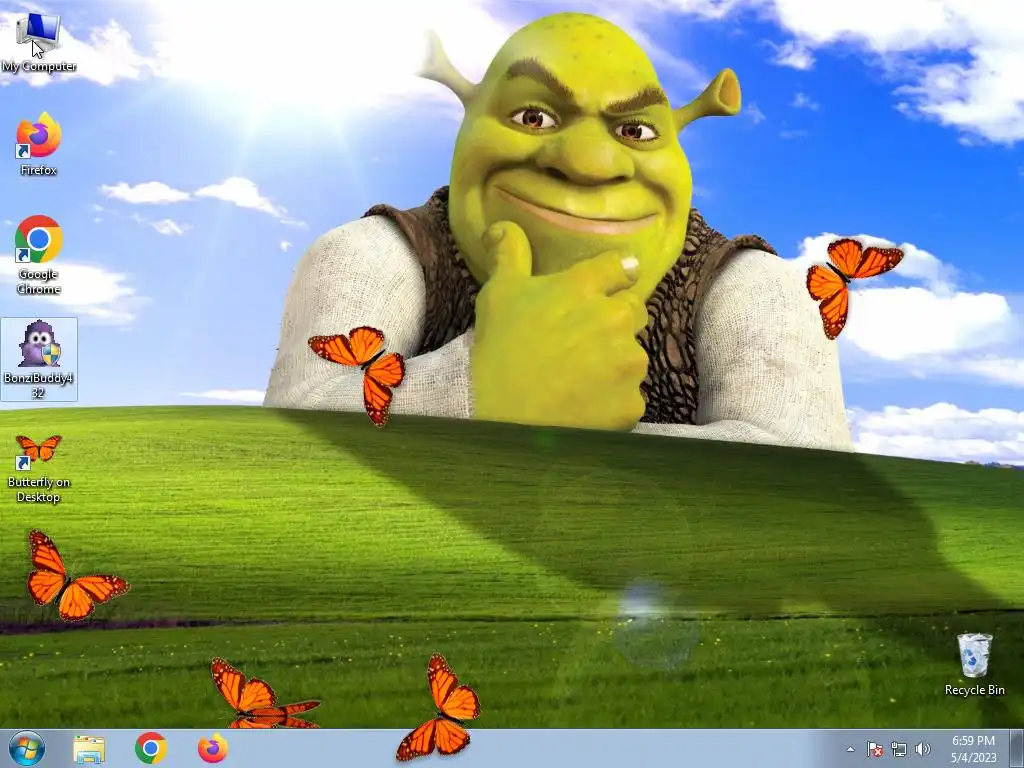Viewport: 1024px width, 768px height.
Task: Launch Chrome from the taskbar
Action: [x=151, y=748]
